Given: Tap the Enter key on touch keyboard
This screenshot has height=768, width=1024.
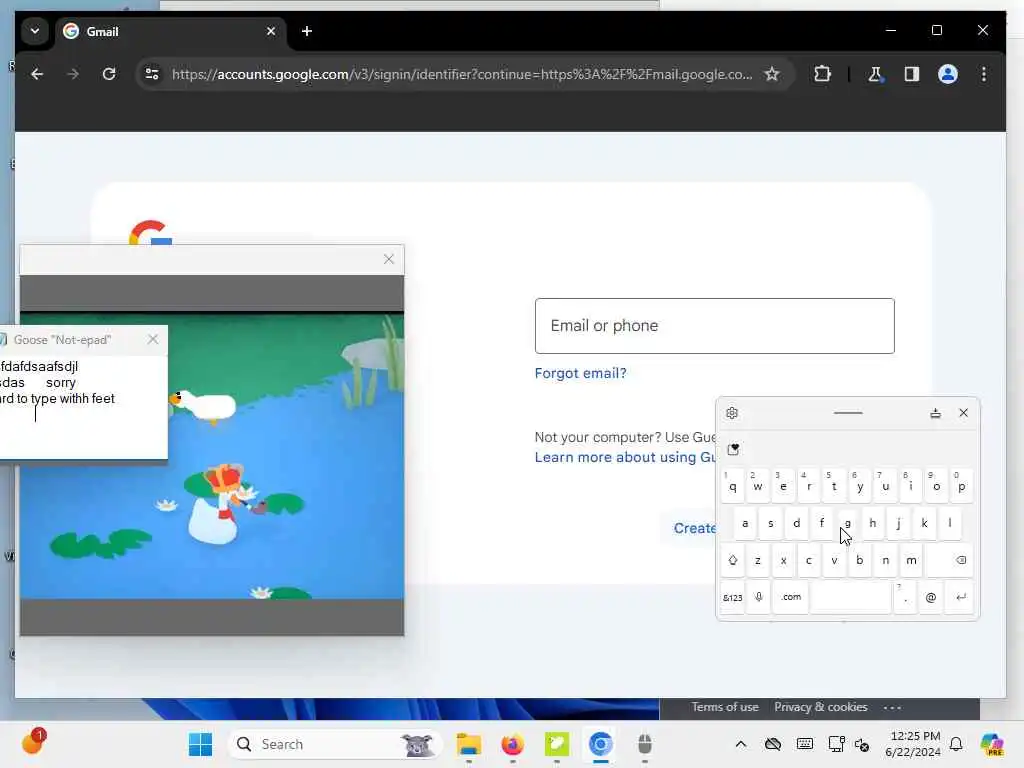Looking at the screenshot, I should coord(960,598).
